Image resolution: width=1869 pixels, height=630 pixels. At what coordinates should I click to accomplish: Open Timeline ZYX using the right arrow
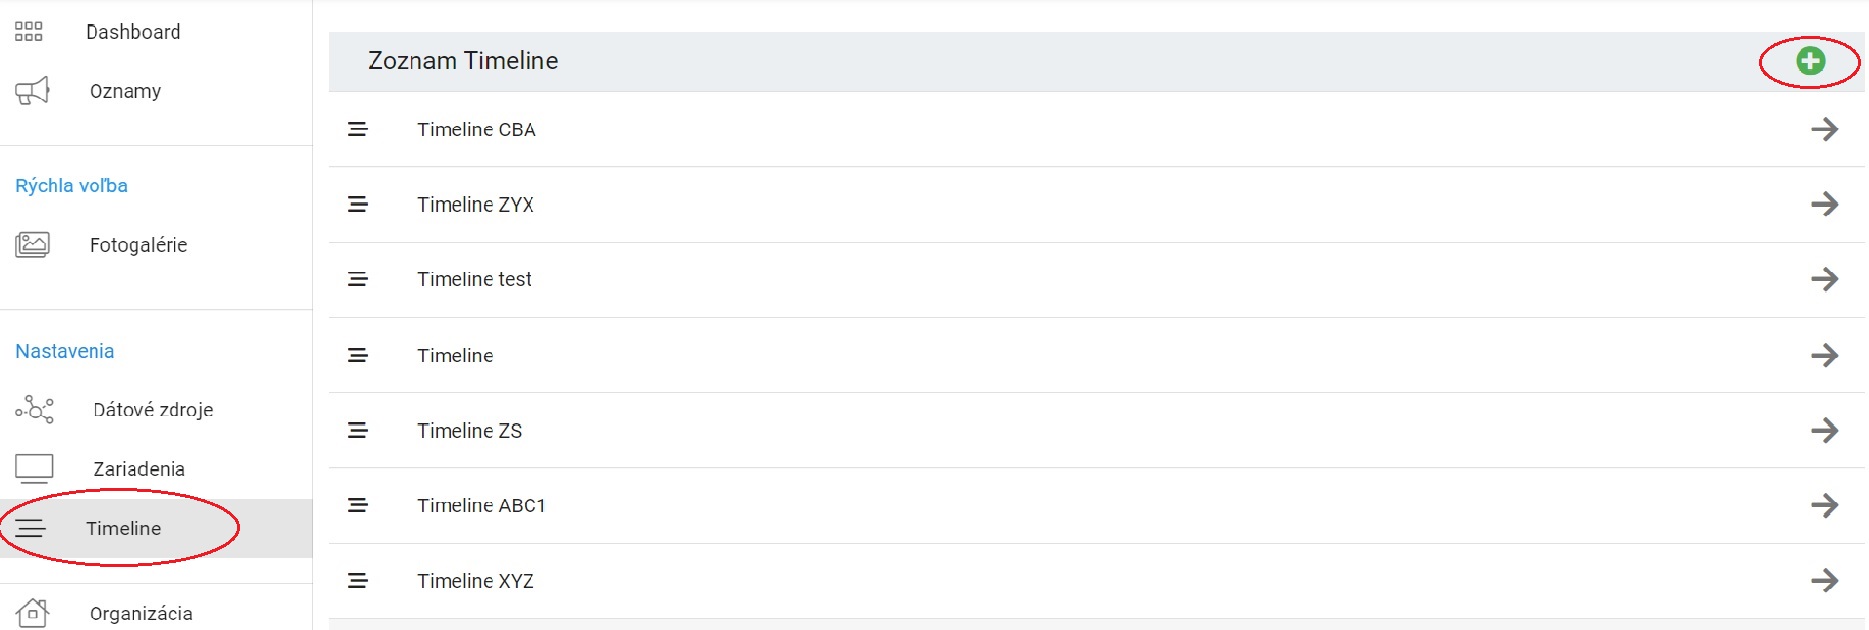(1825, 205)
